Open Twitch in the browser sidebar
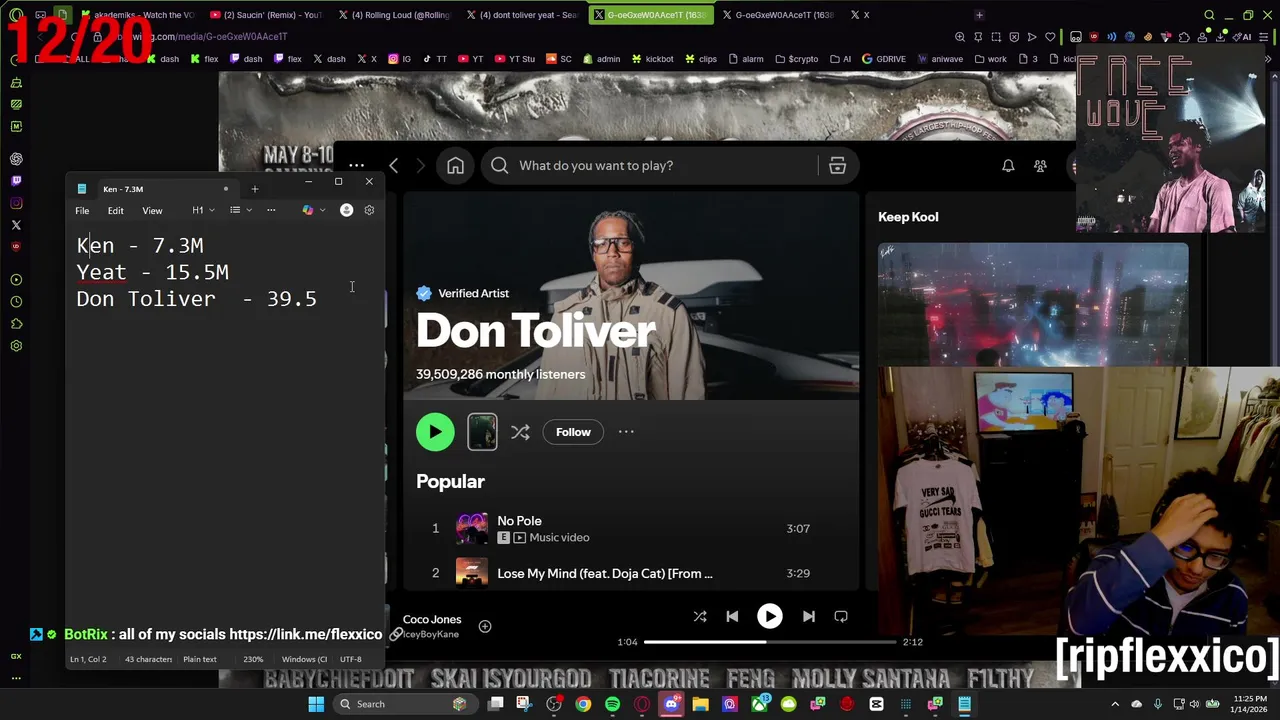Image resolution: width=1280 pixels, height=720 pixels. (x=16, y=181)
